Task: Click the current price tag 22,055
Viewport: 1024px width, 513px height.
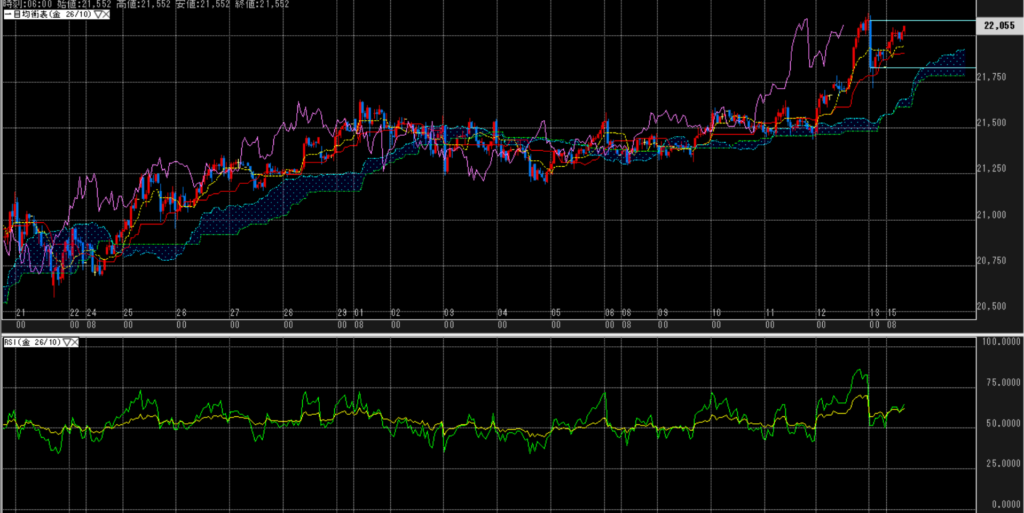Action: (x=999, y=27)
